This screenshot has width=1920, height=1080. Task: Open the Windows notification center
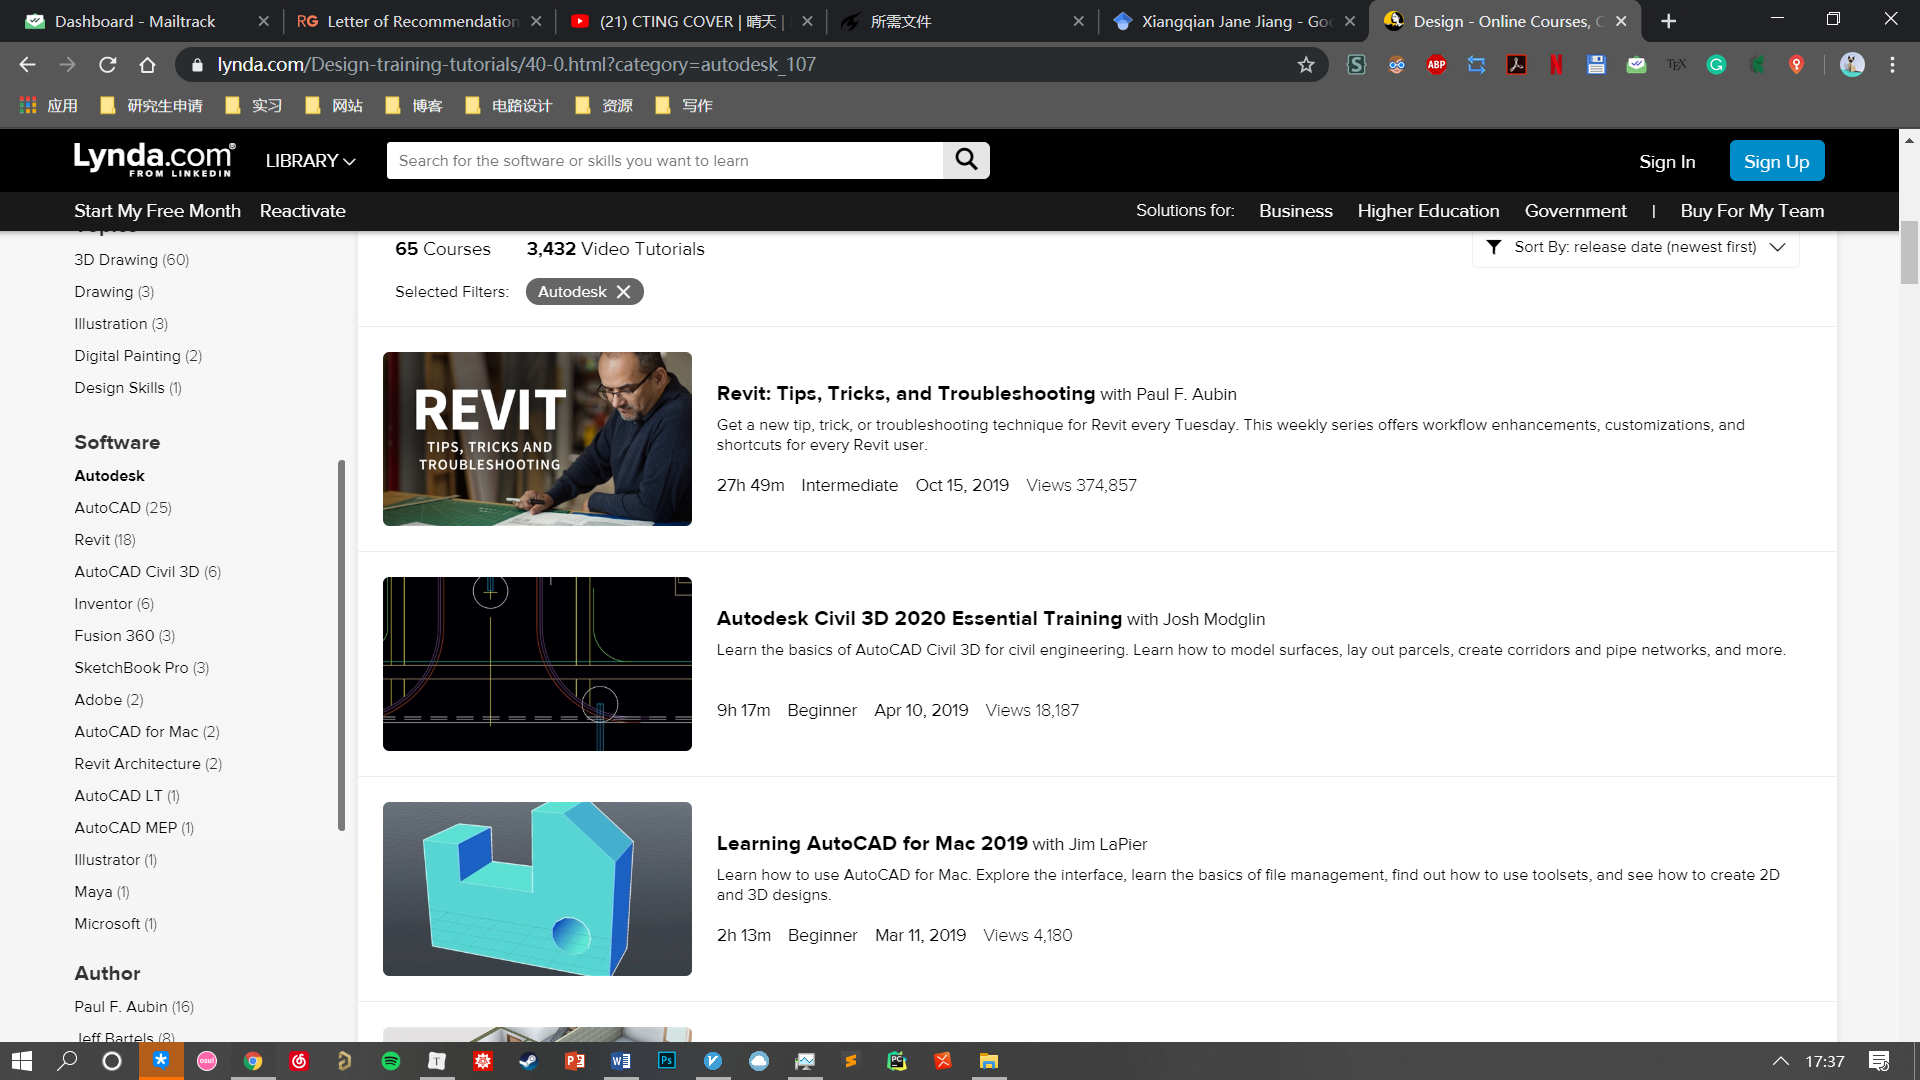(x=1879, y=1061)
